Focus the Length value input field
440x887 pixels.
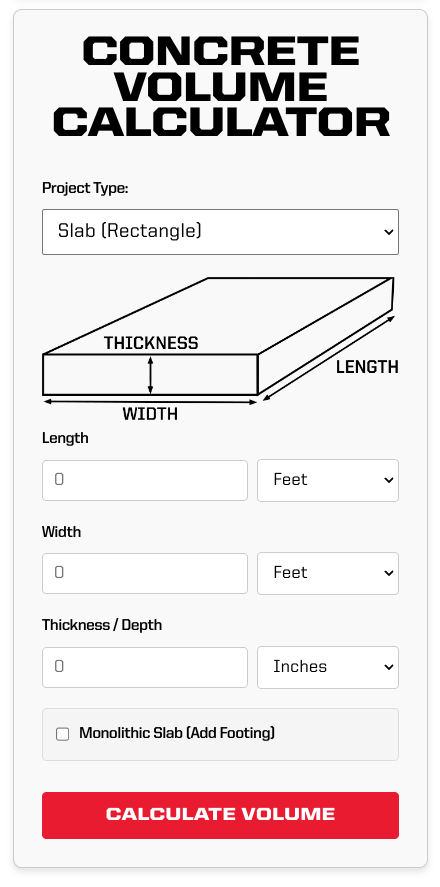pos(145,480)
